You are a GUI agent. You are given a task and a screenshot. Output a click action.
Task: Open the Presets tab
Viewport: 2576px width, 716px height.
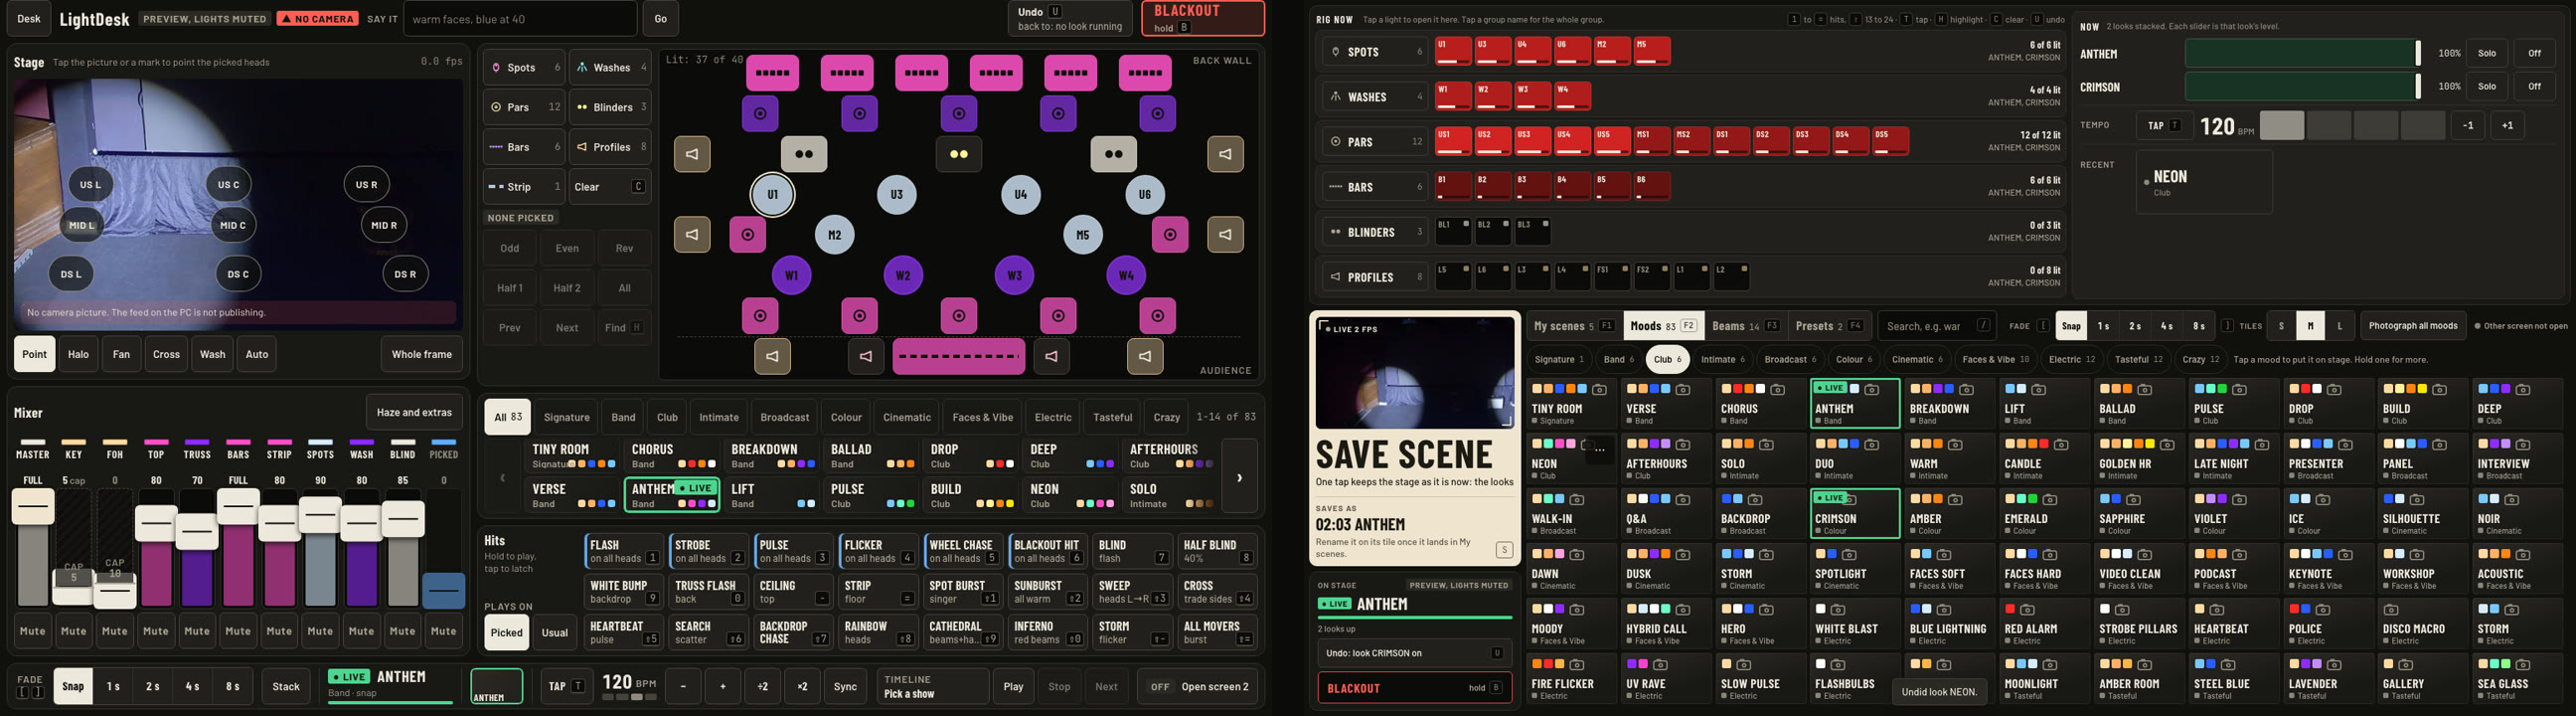point(1828,326)
